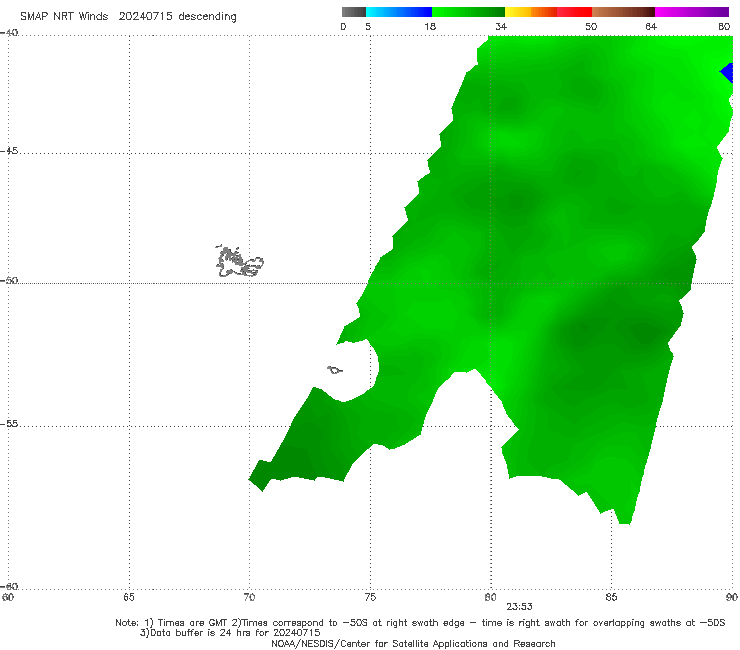The image size is (740, 650).
Task: Click the small Heard Island outline
Action: [x=335, y=370]
